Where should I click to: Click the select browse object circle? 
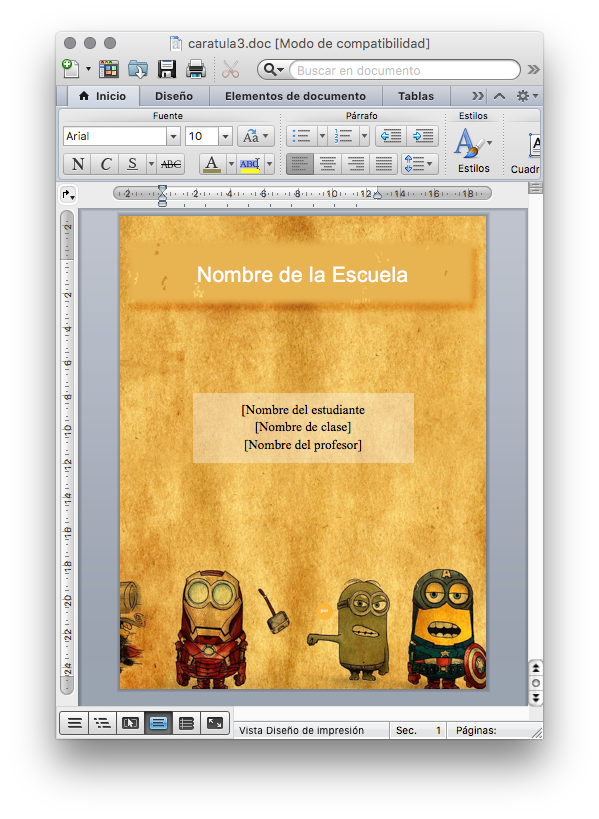(x=536, y=683)
